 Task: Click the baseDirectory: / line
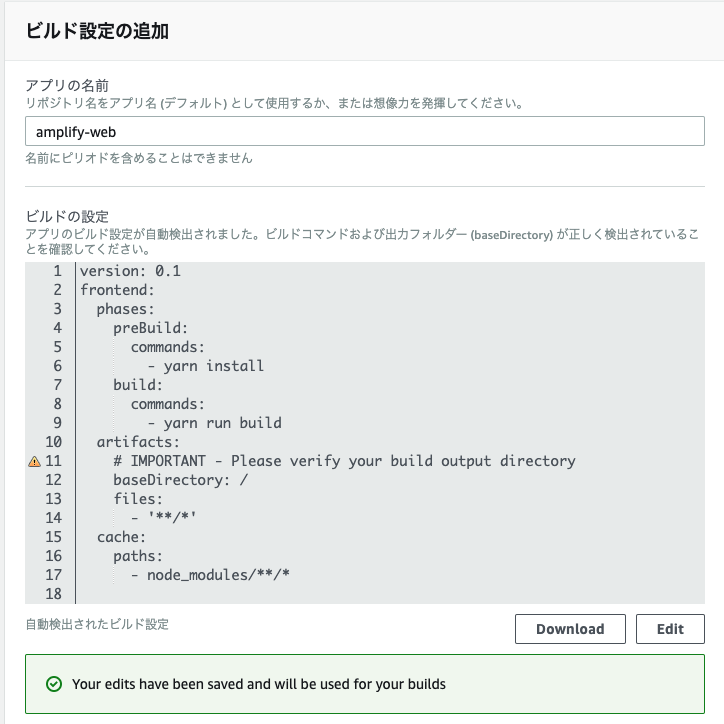pyautogui.click(x=180, y=480)
